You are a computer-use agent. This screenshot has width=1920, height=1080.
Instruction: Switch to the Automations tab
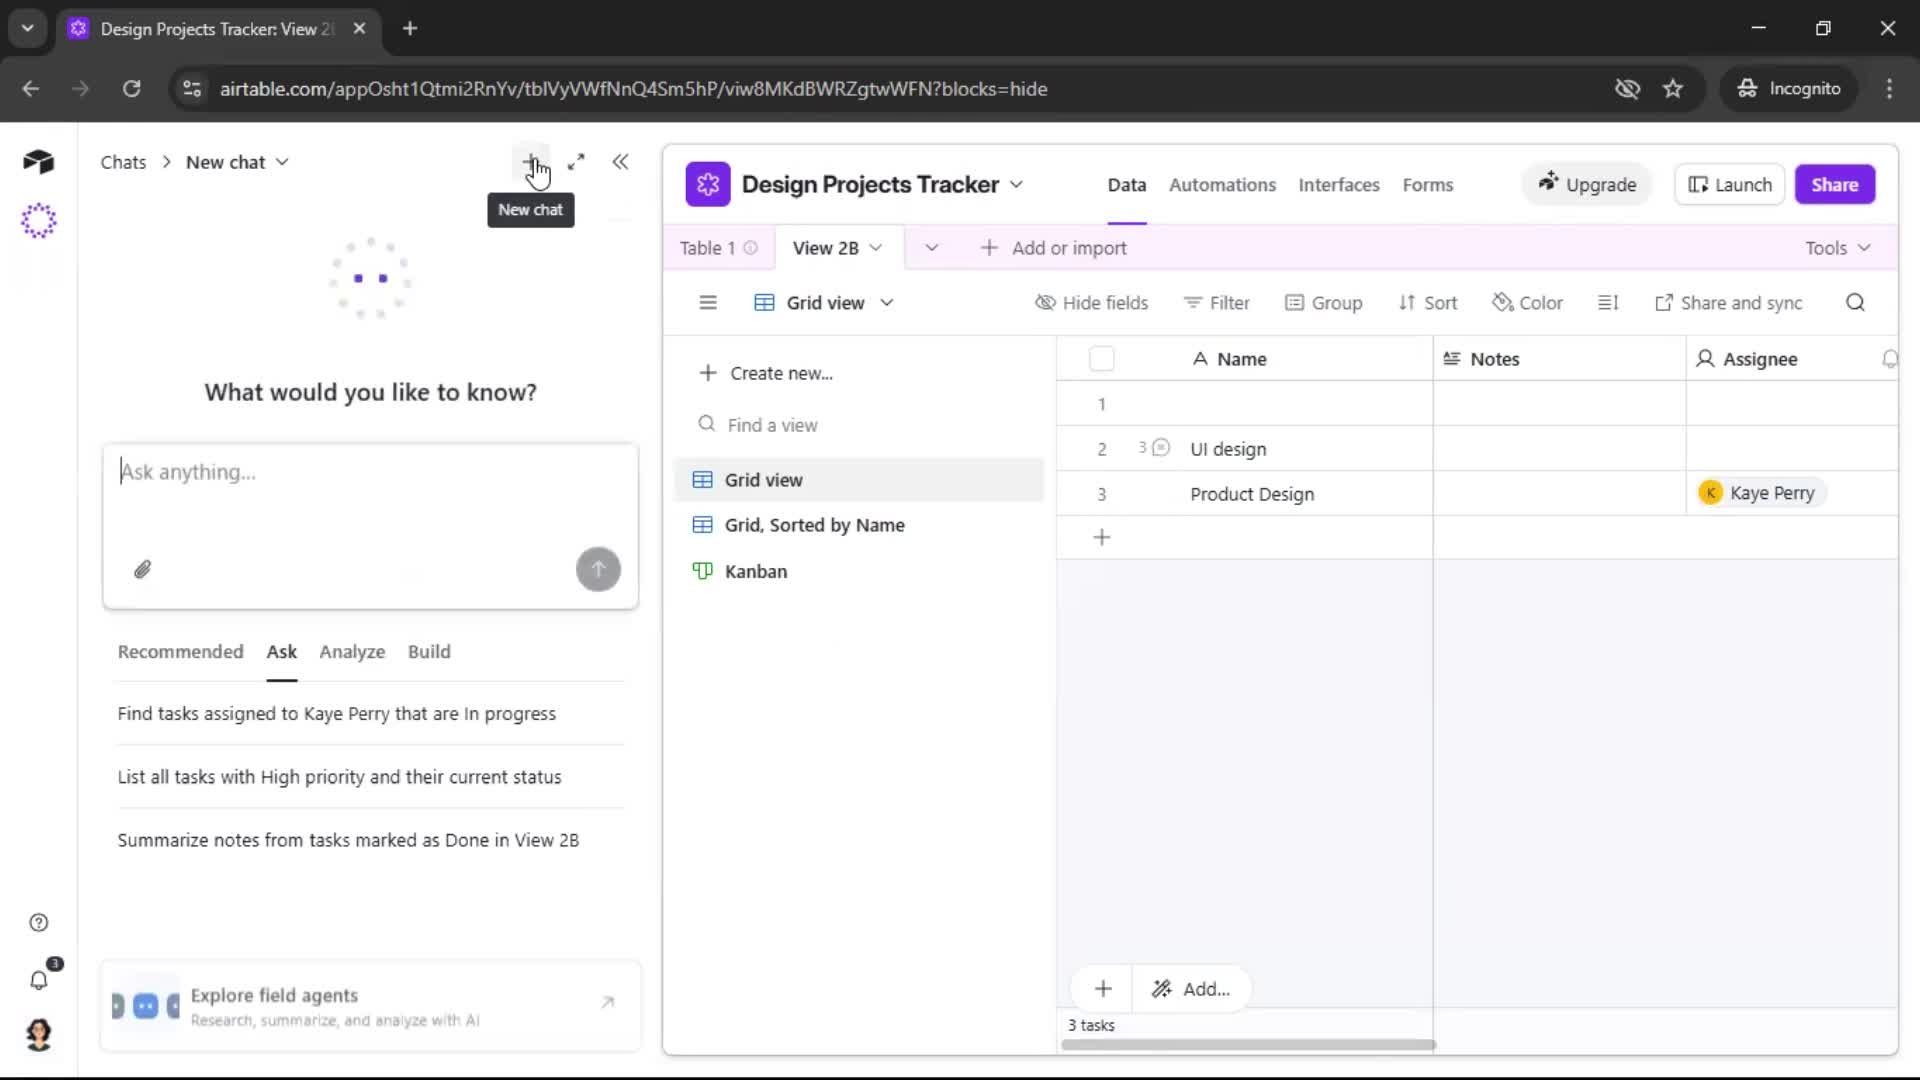click(x=1222, y=185)
